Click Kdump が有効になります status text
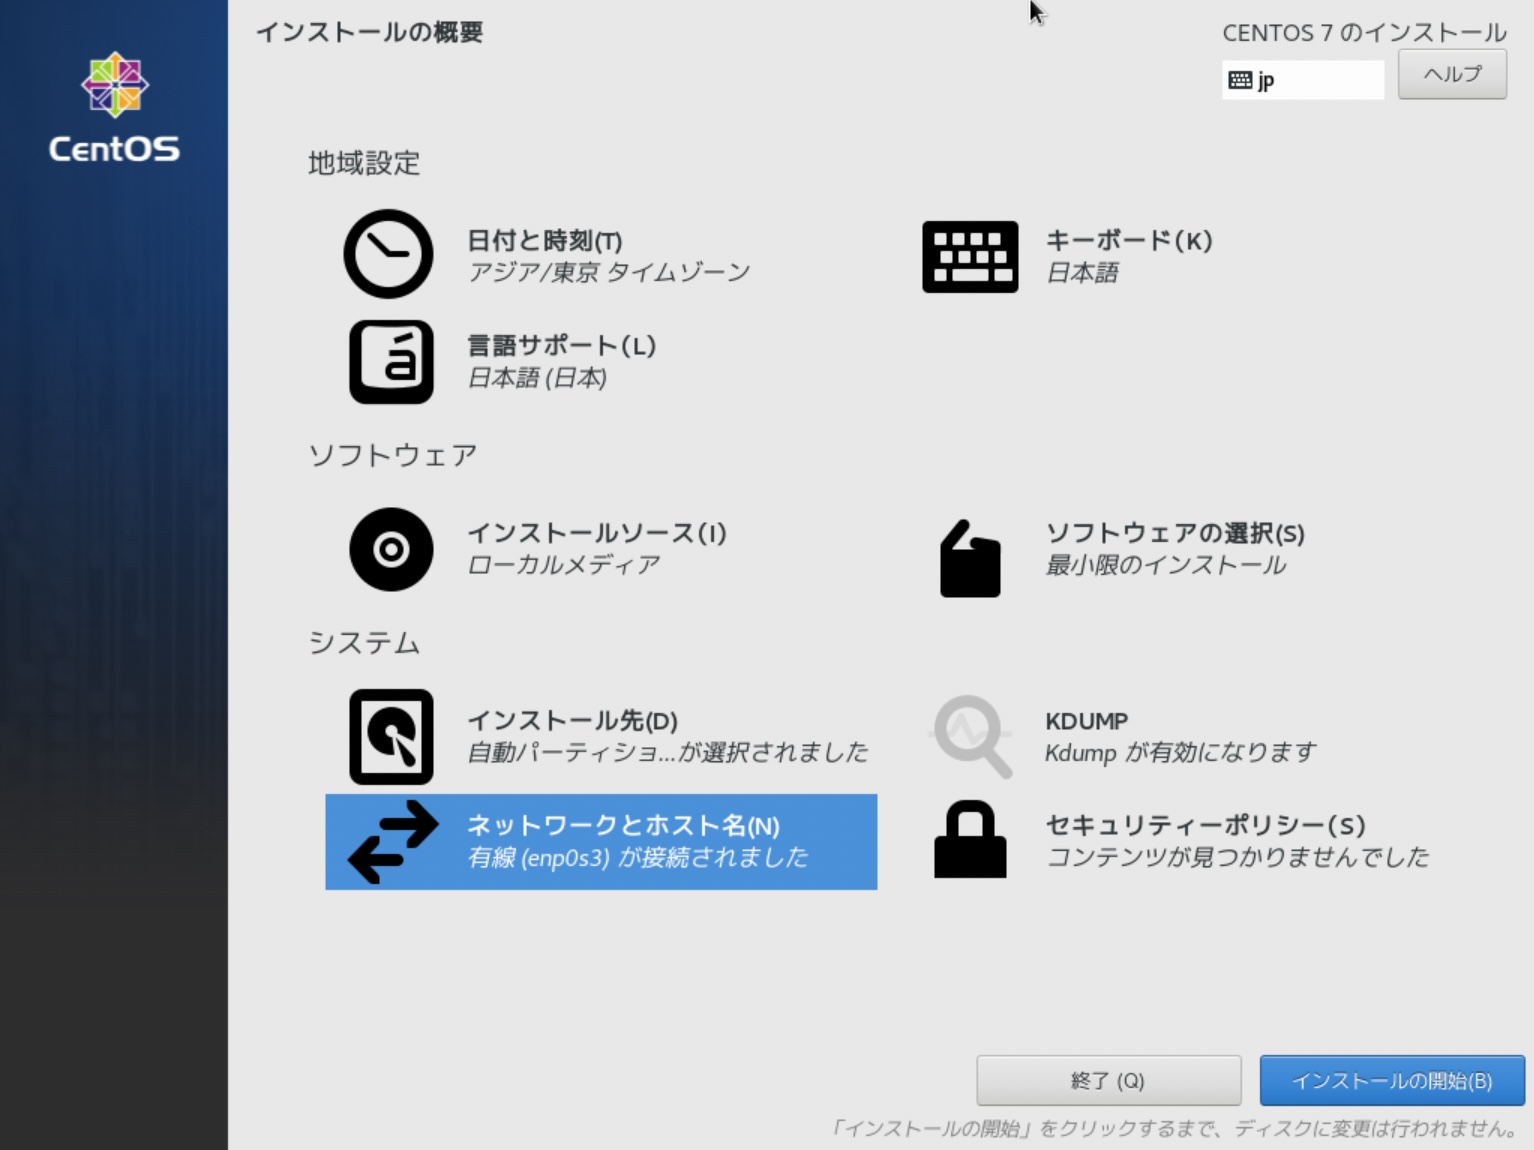 click(x=1181, y=752)
